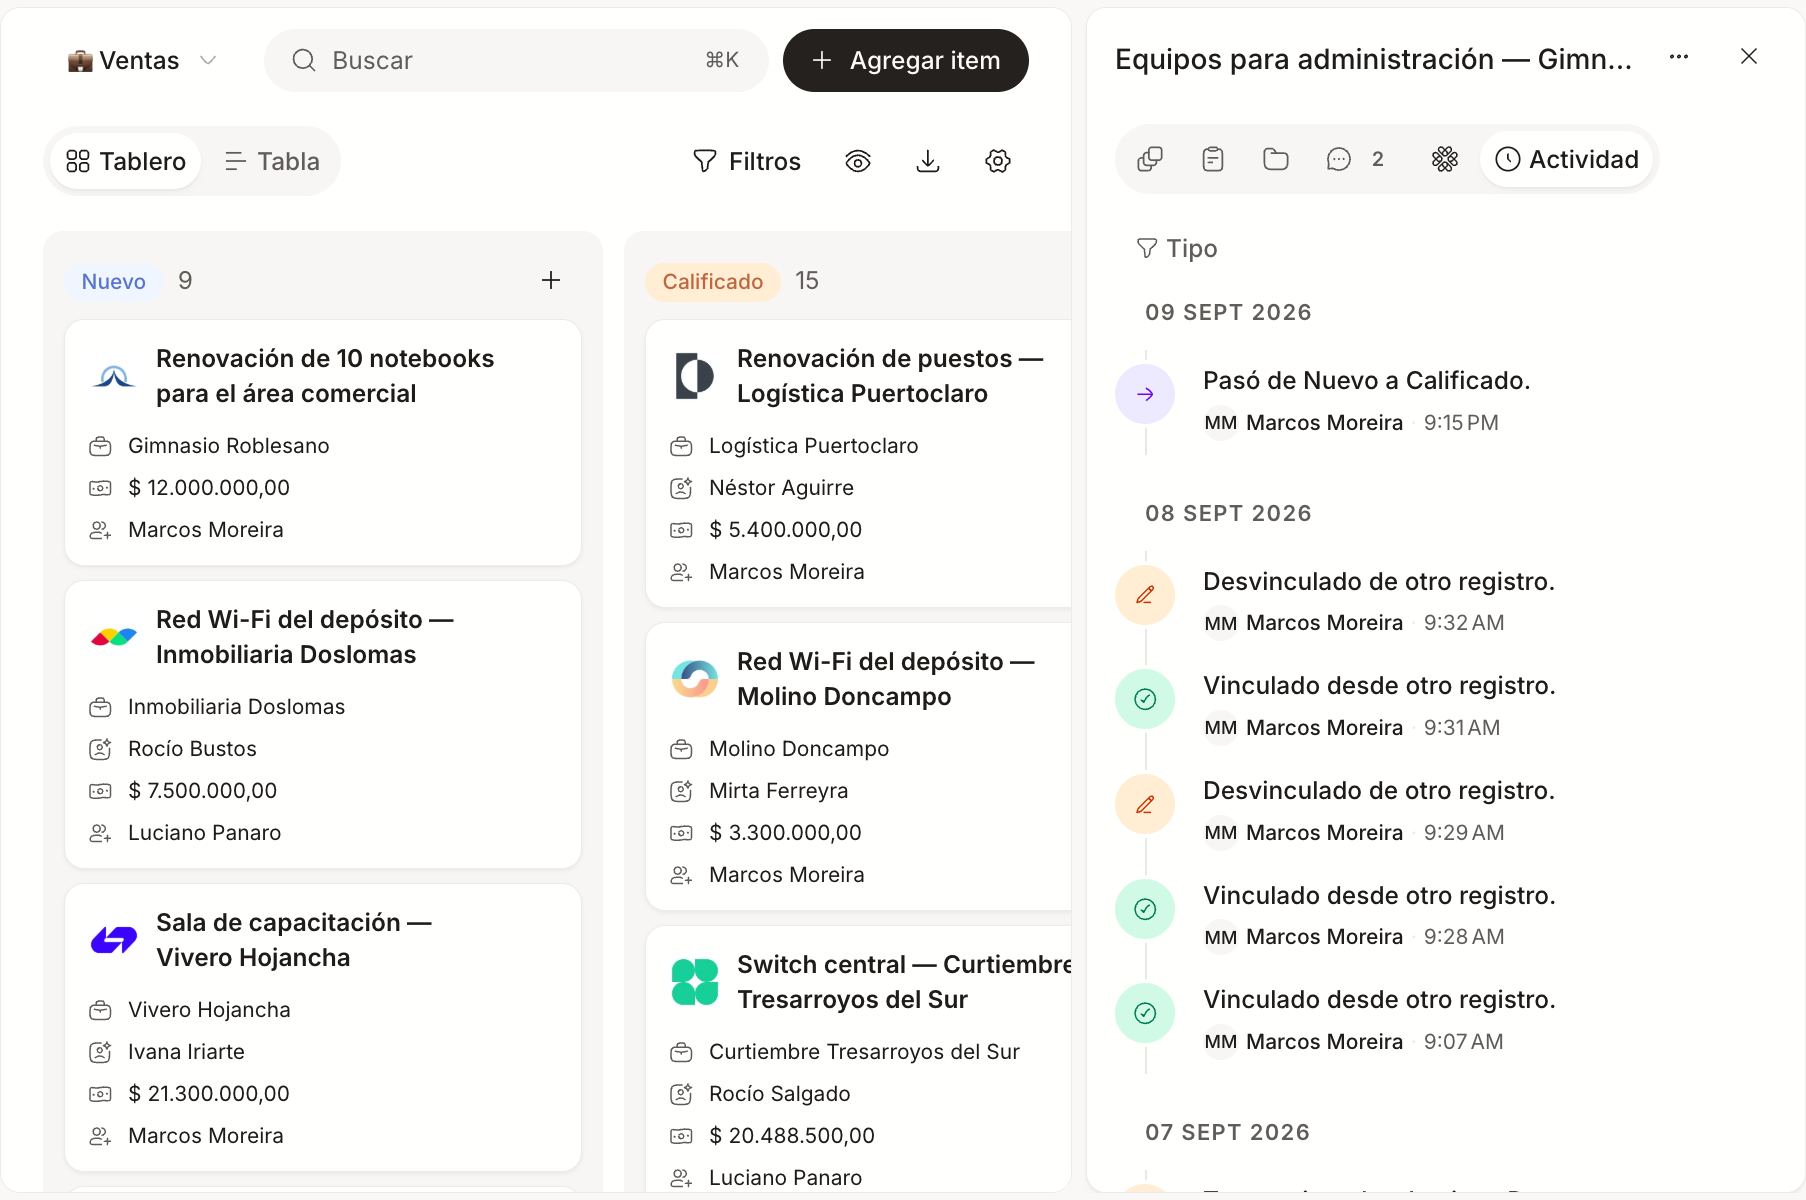Focus the Buscar search field
The image size is (1806, 1200).
coord(516,60)
